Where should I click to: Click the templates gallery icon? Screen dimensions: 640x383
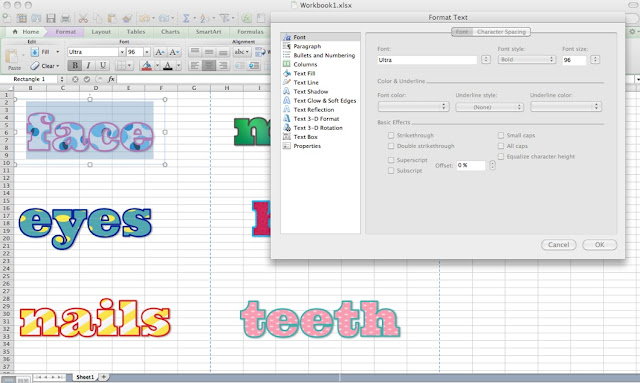21,18
